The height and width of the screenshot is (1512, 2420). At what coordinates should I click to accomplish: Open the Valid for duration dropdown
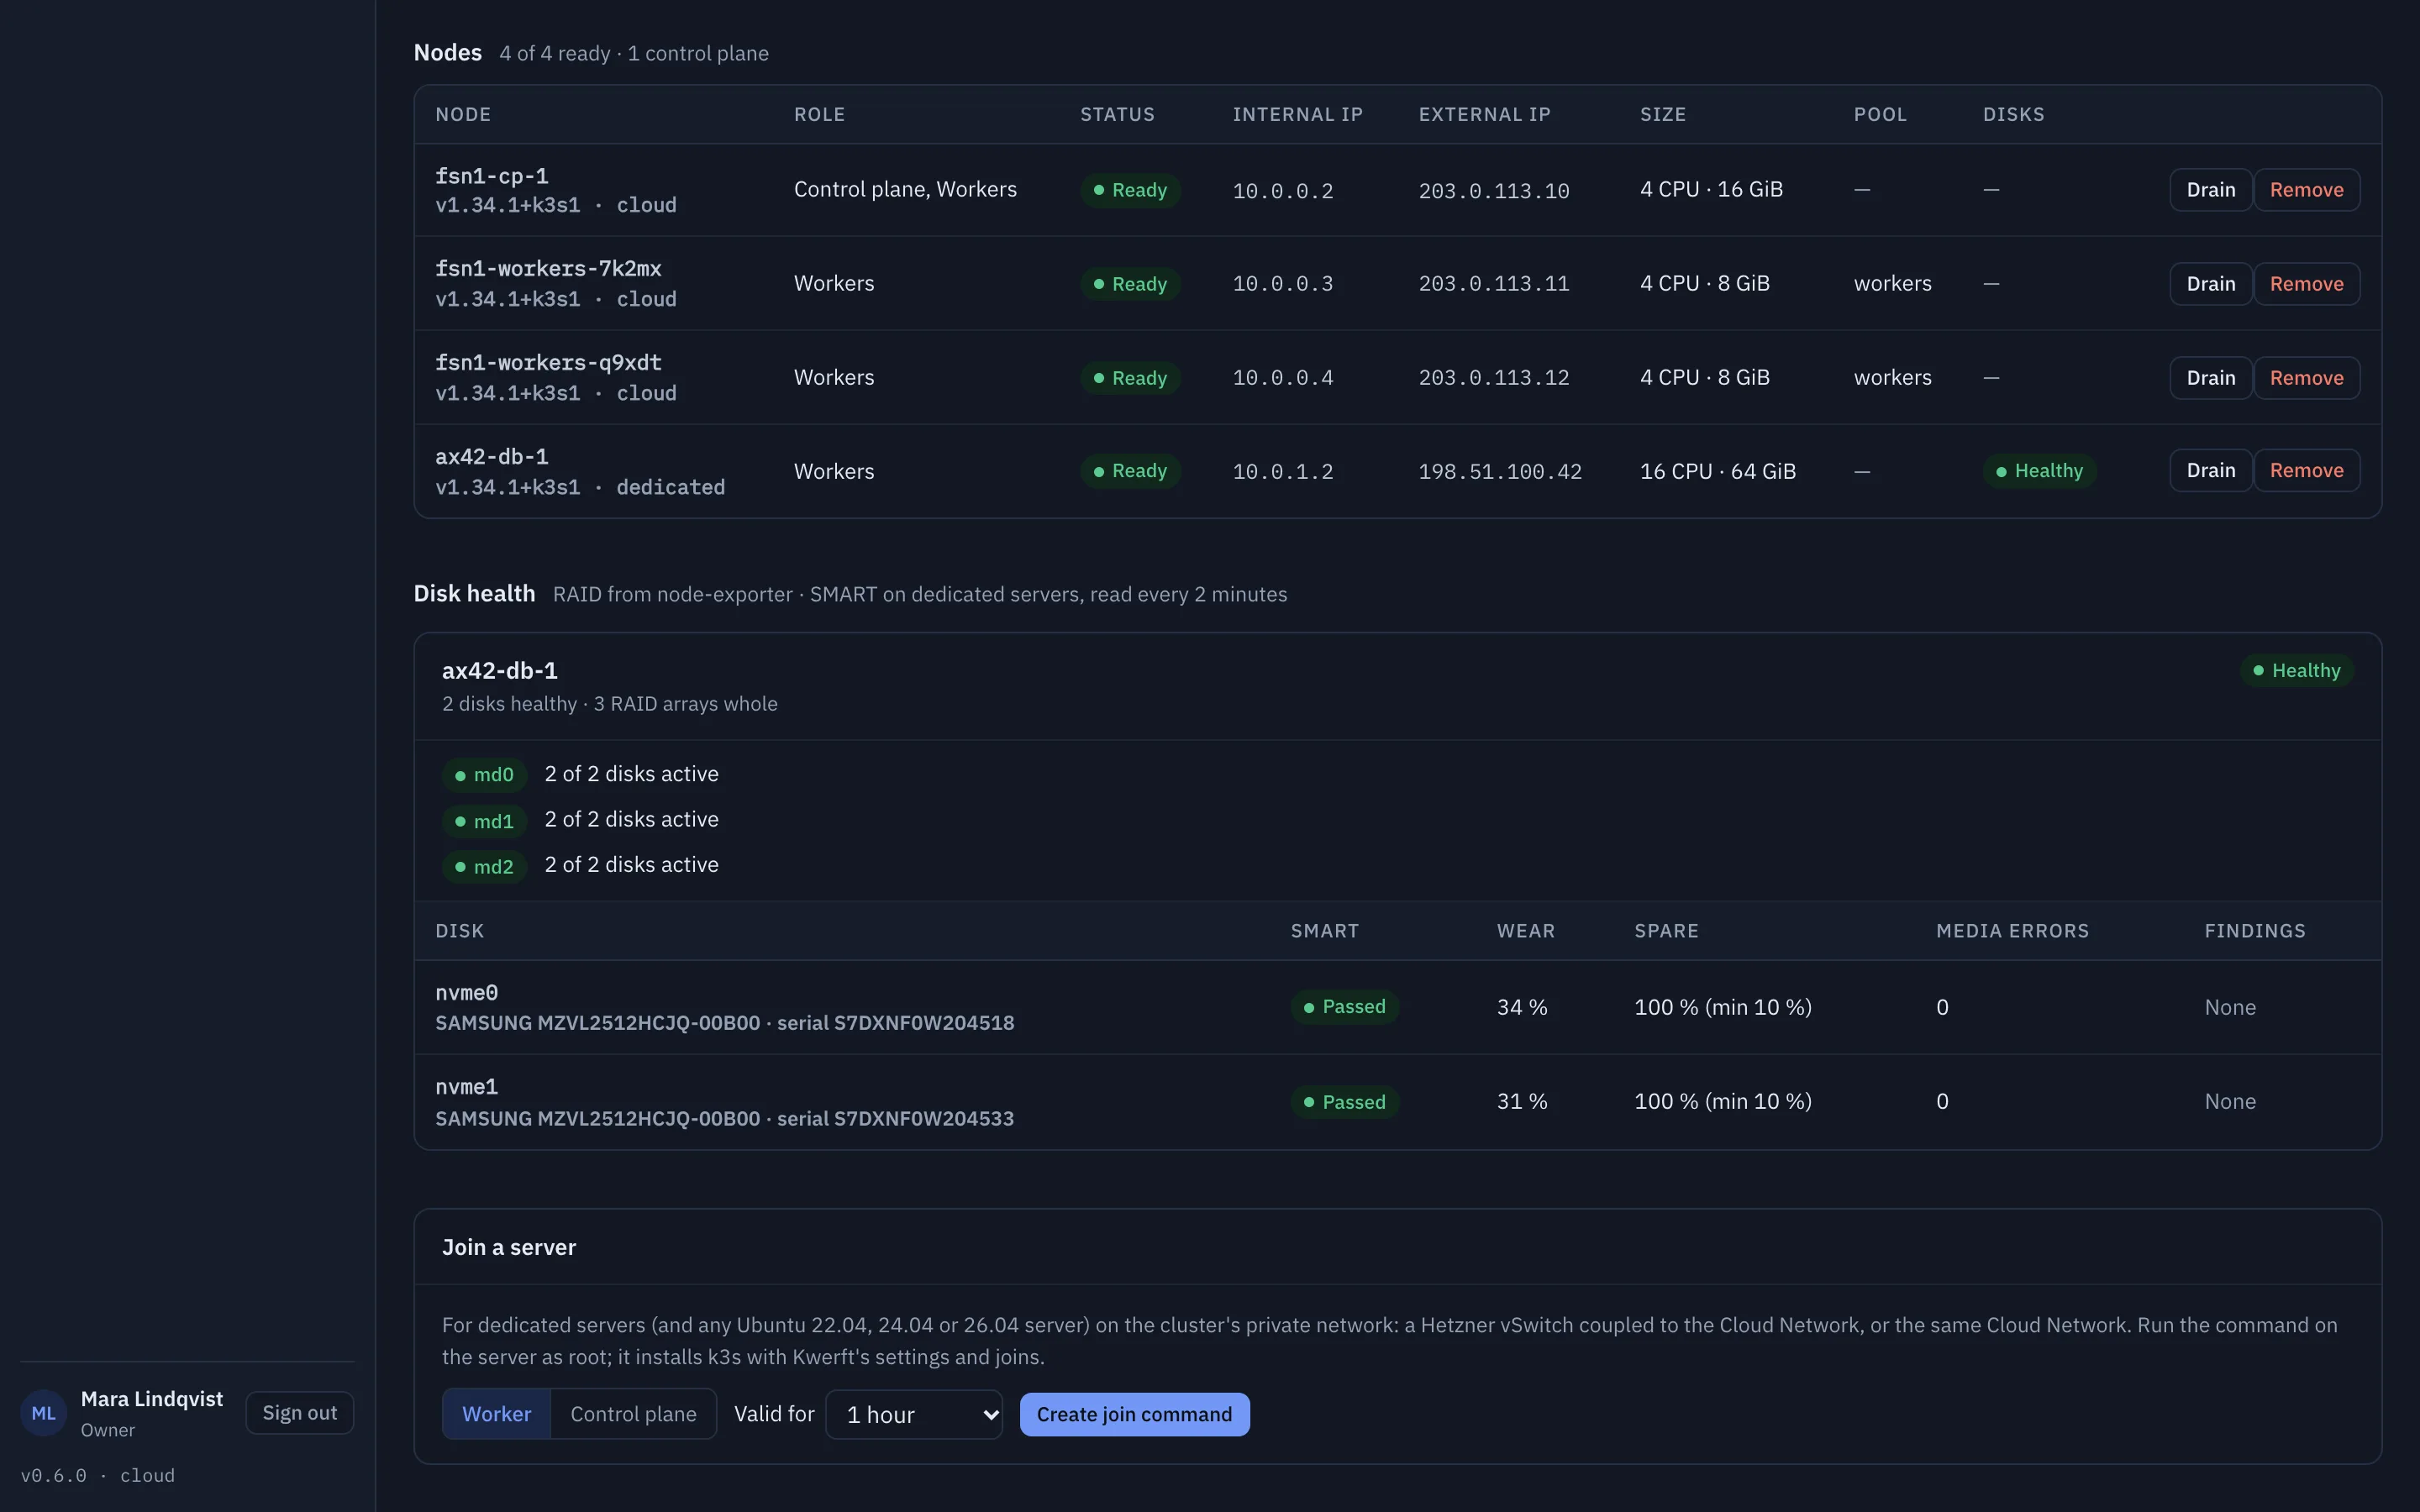tap(914, 1414)
